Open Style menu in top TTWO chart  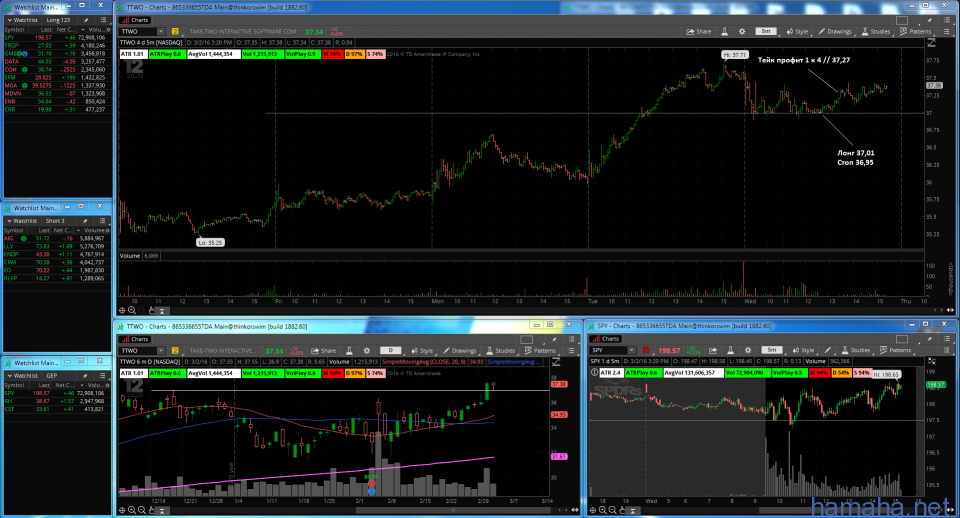[798, 31]
